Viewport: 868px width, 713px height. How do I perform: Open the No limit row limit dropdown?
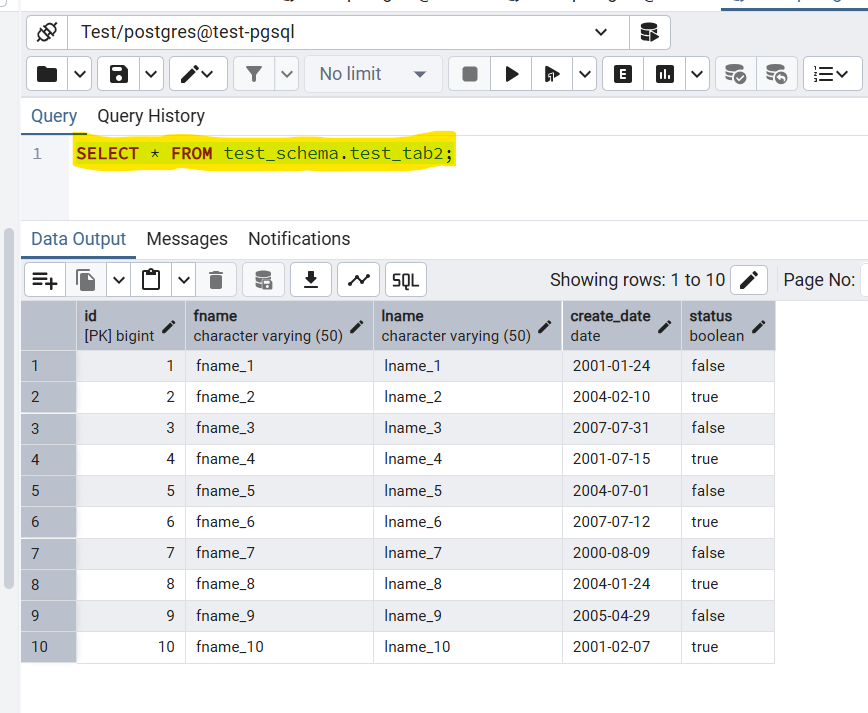click(x=373, y=74)
